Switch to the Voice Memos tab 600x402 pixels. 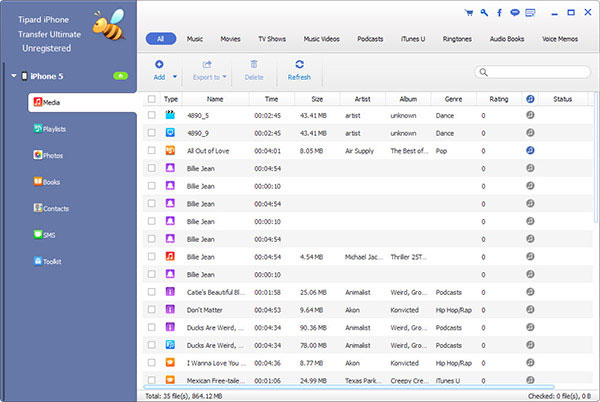[x=560, y=39]
